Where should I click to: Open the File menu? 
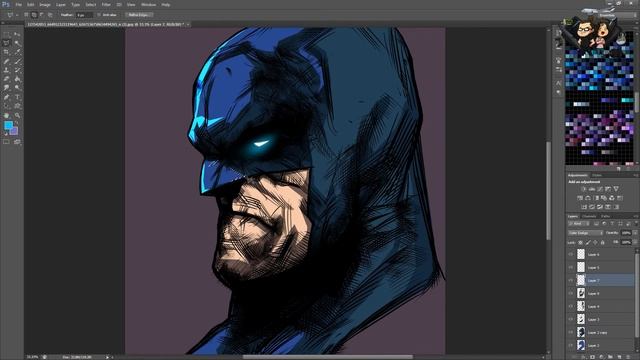click(x=18, y=4)
